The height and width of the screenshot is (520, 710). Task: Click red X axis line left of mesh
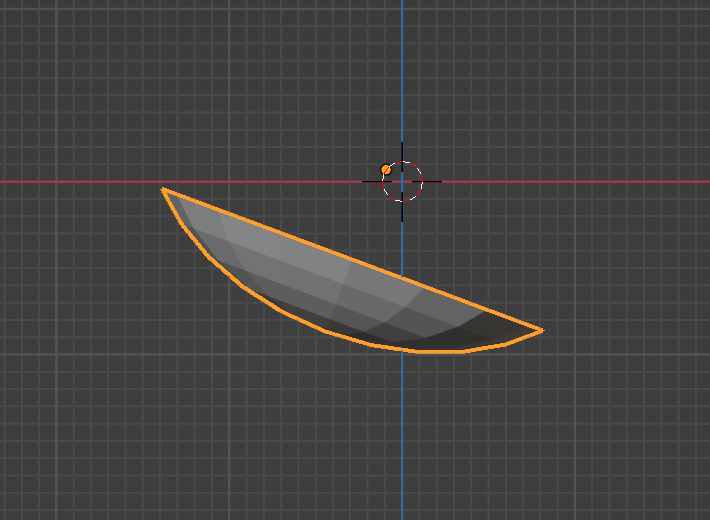tap(80, 182)
